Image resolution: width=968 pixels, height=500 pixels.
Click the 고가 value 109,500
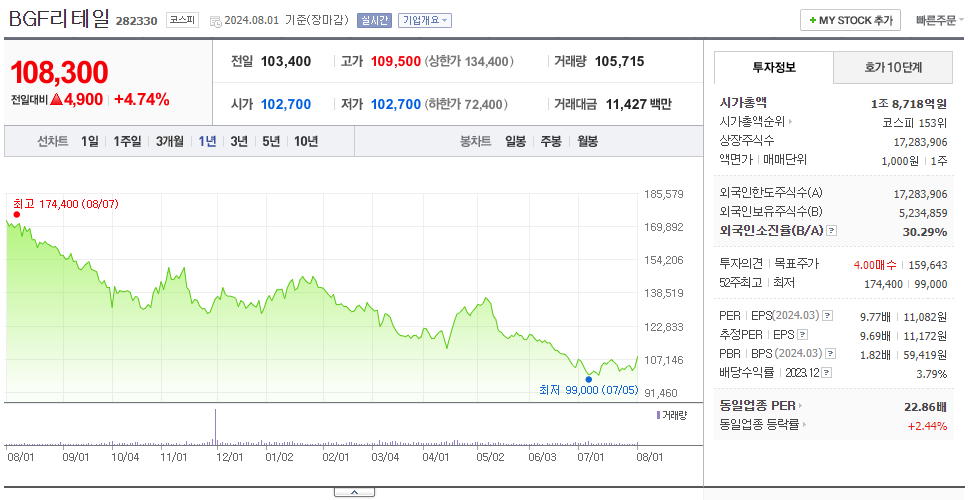point(396,61)
